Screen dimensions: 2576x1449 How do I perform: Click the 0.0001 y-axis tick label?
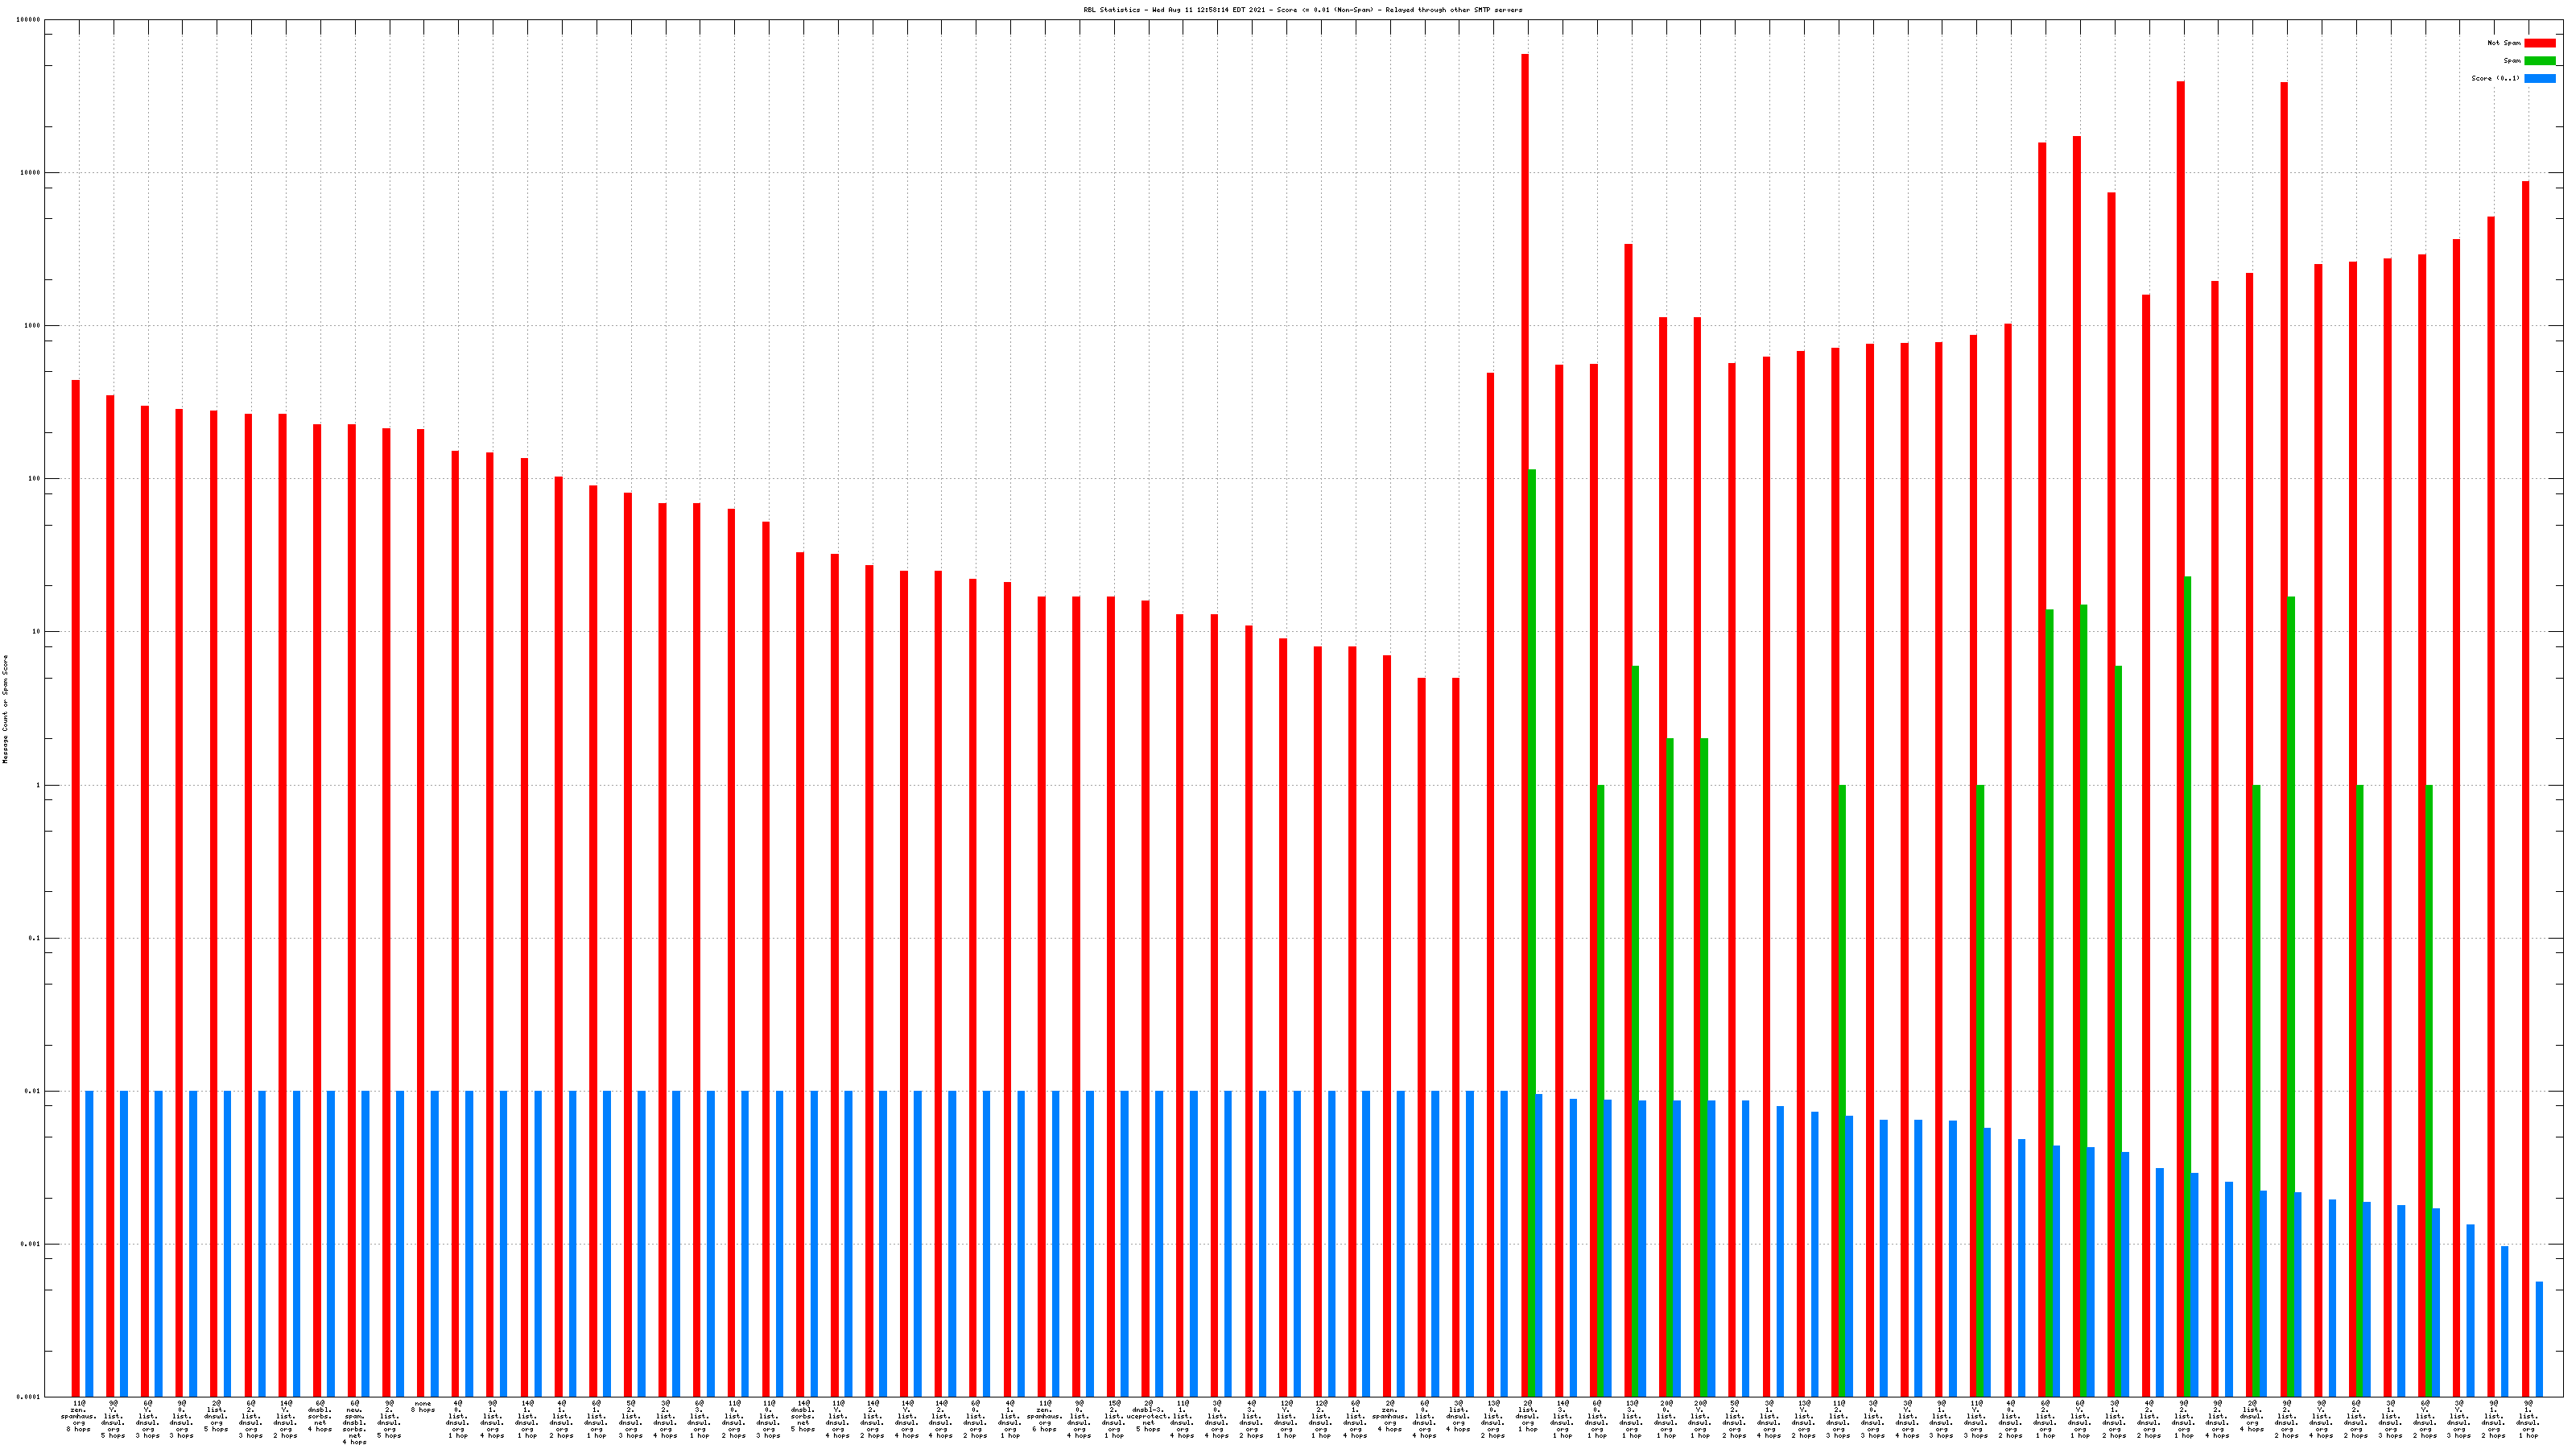(x=30, y=1397)
